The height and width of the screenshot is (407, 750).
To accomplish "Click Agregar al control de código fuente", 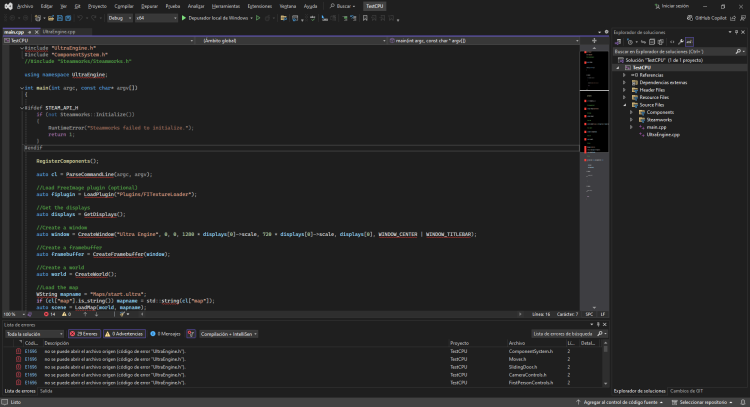I will (x=619, y=402).
